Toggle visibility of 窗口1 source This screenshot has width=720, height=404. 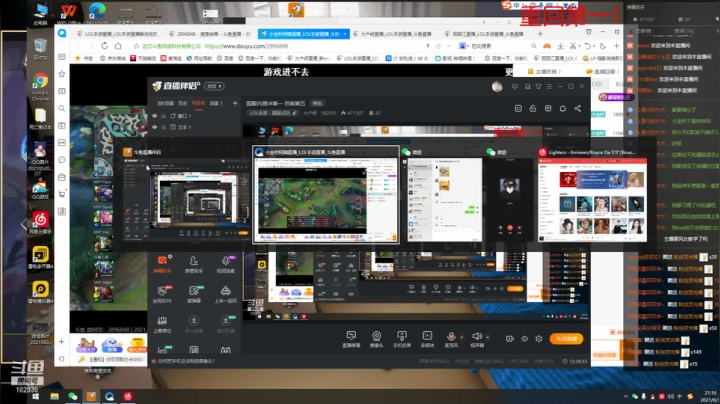[x=155, y=116]
